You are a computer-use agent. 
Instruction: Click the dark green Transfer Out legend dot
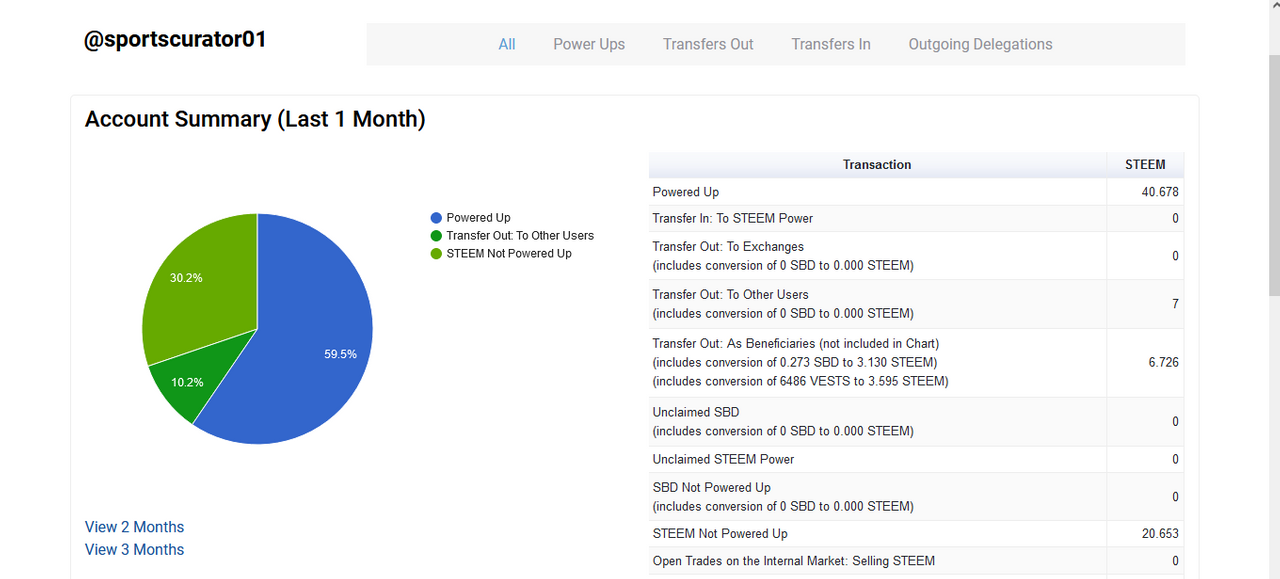tap(436, 236)
